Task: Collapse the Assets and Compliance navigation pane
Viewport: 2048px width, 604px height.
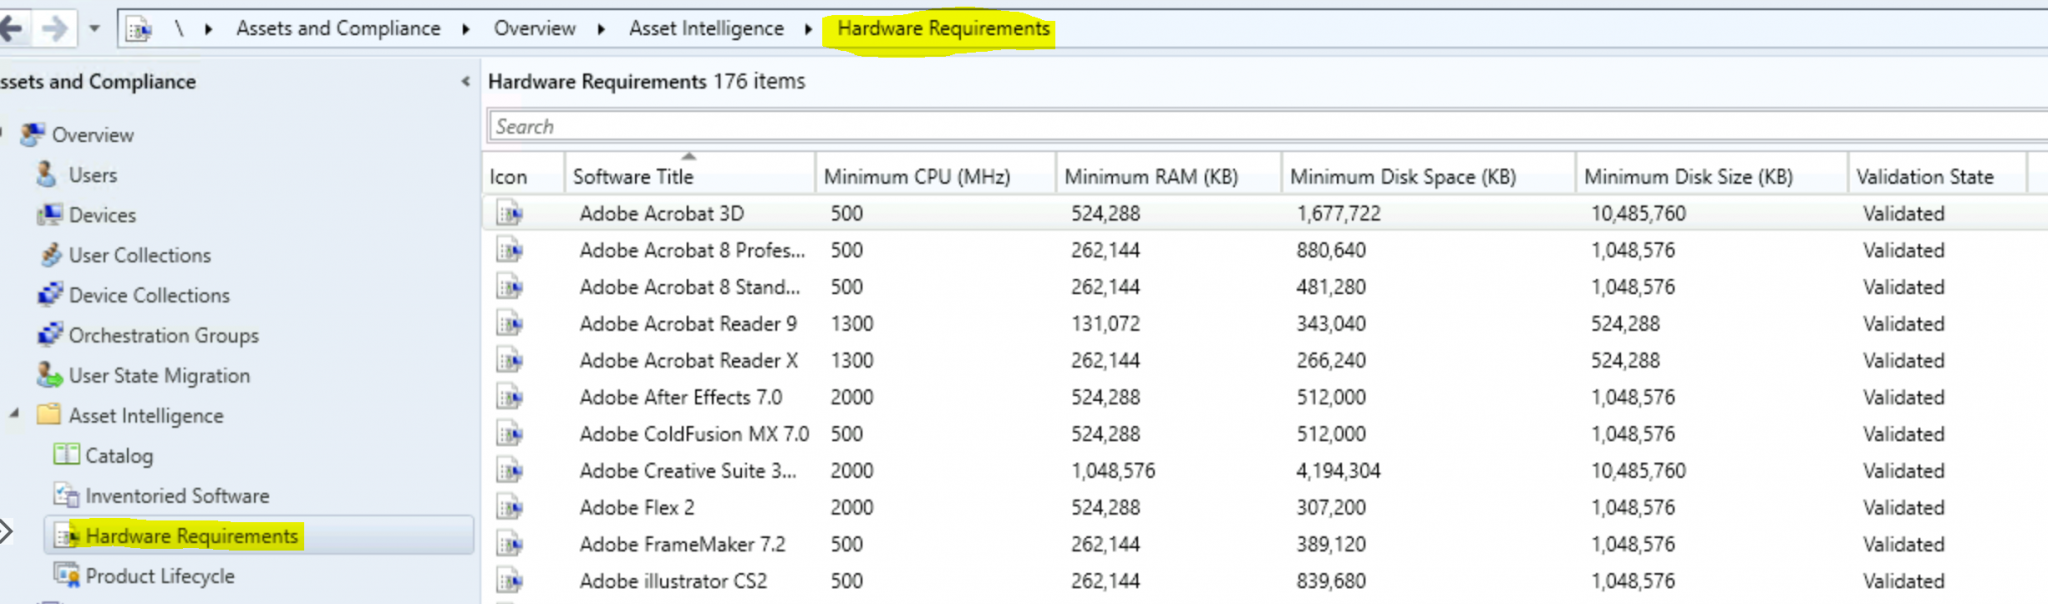Action: 465,81
